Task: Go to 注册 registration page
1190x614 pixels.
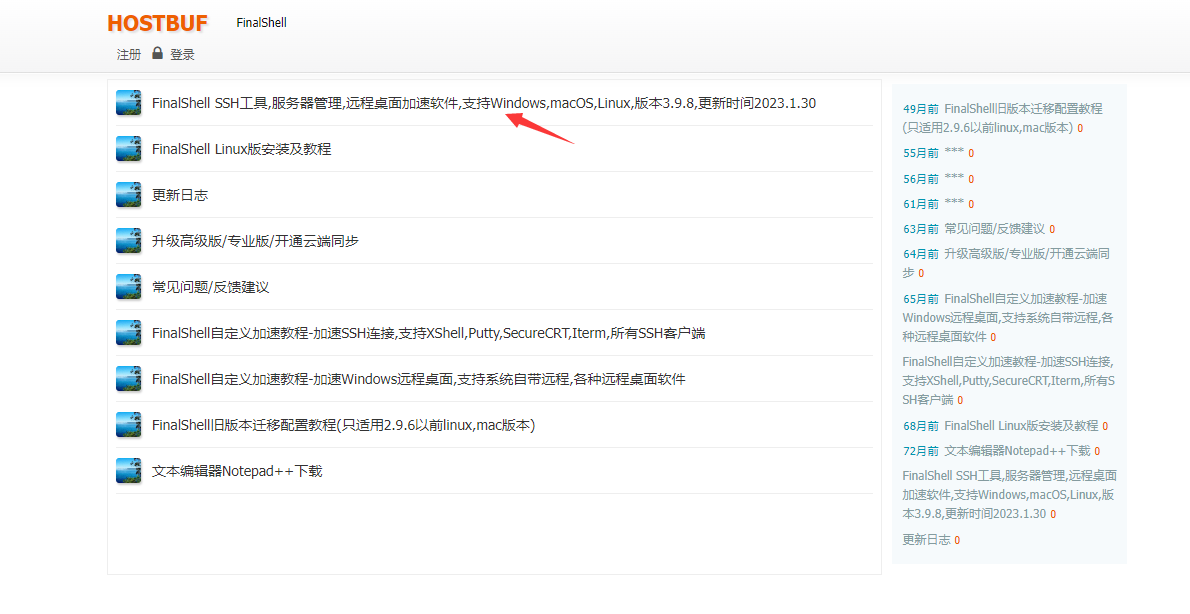Action: tap(128, 55)
